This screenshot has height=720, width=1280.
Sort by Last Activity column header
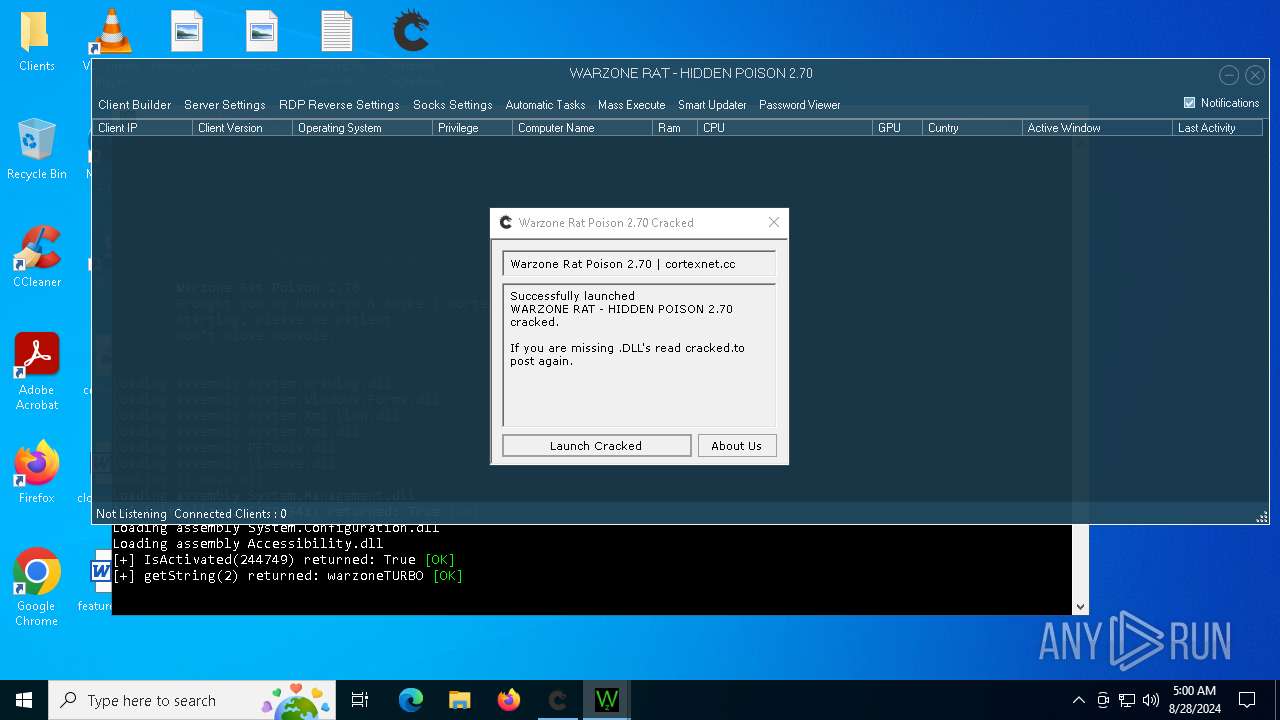pos(1218,128)
